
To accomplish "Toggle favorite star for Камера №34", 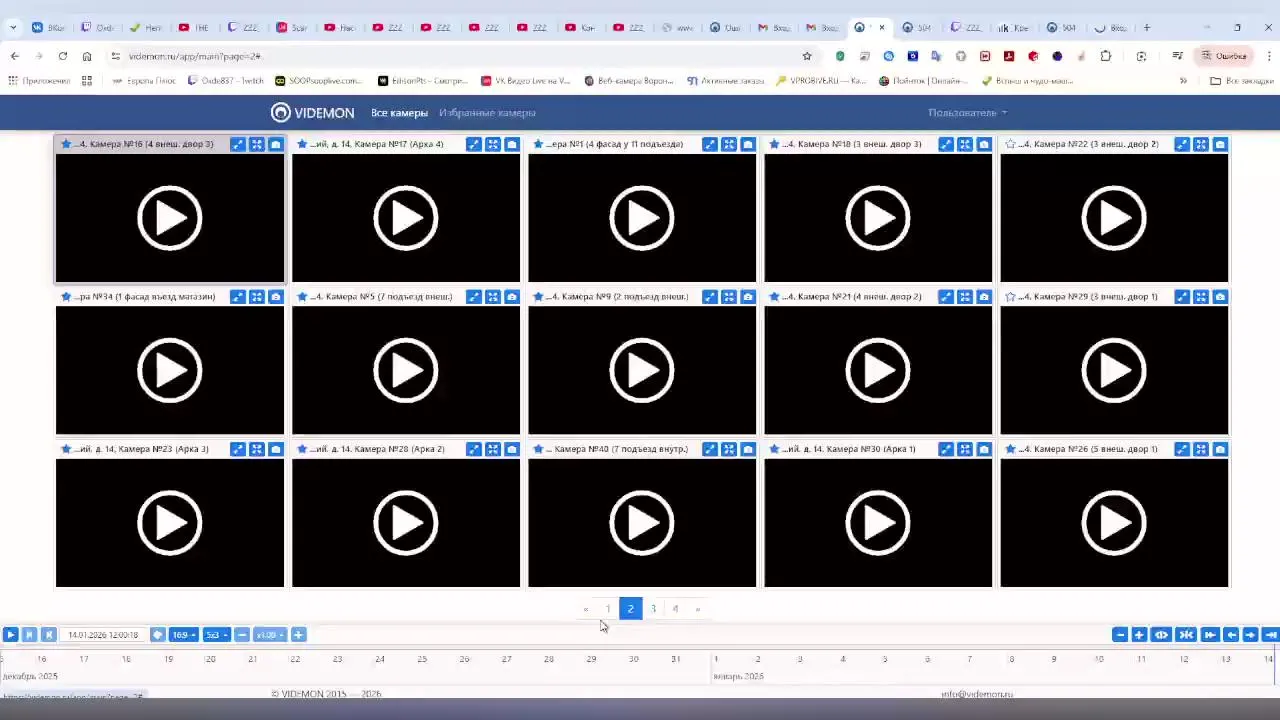I will [x=66, y=297].
